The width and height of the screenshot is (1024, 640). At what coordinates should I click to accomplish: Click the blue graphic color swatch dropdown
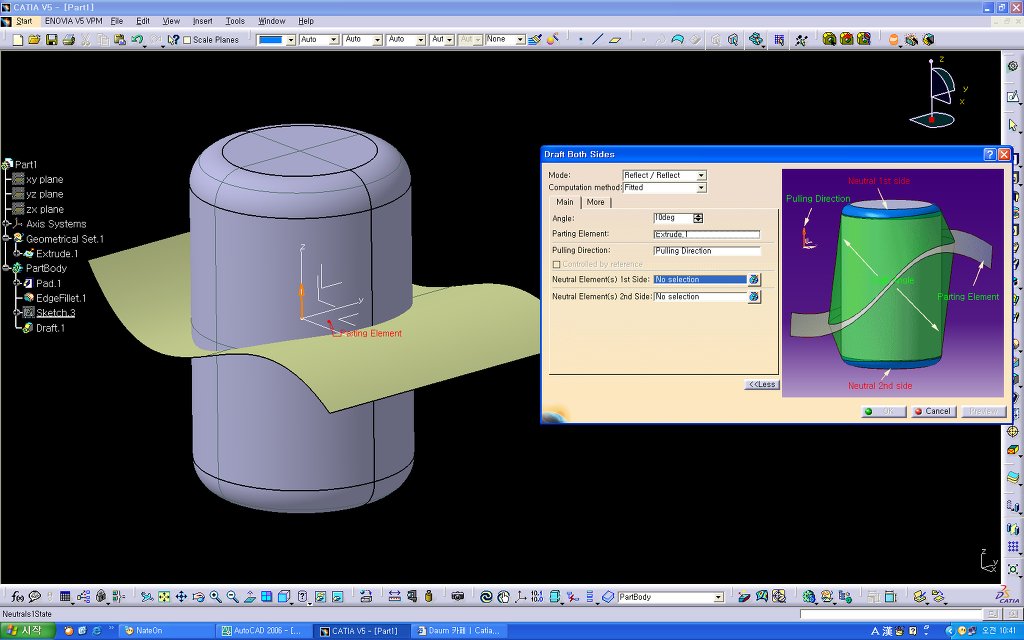click(x=291, y=40)
